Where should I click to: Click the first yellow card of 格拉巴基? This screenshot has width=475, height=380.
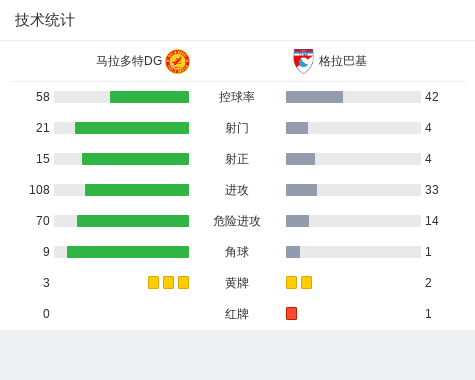(x=291, y=283)
